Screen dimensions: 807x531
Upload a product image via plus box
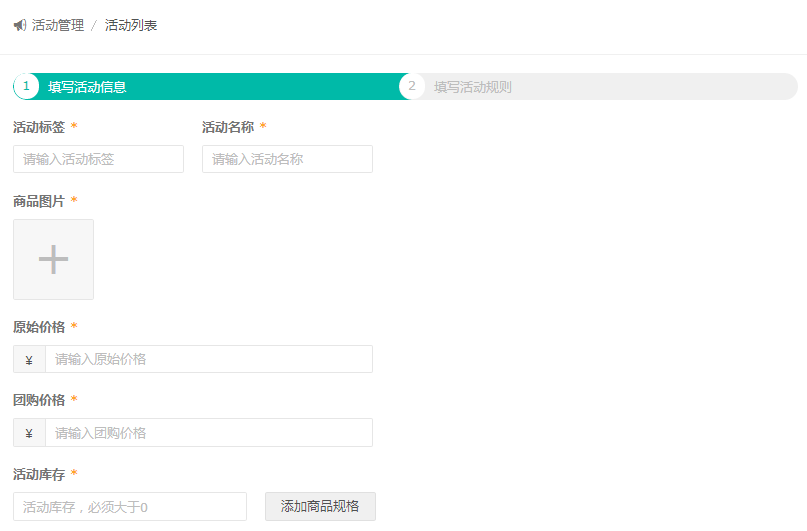pos(54,259)
